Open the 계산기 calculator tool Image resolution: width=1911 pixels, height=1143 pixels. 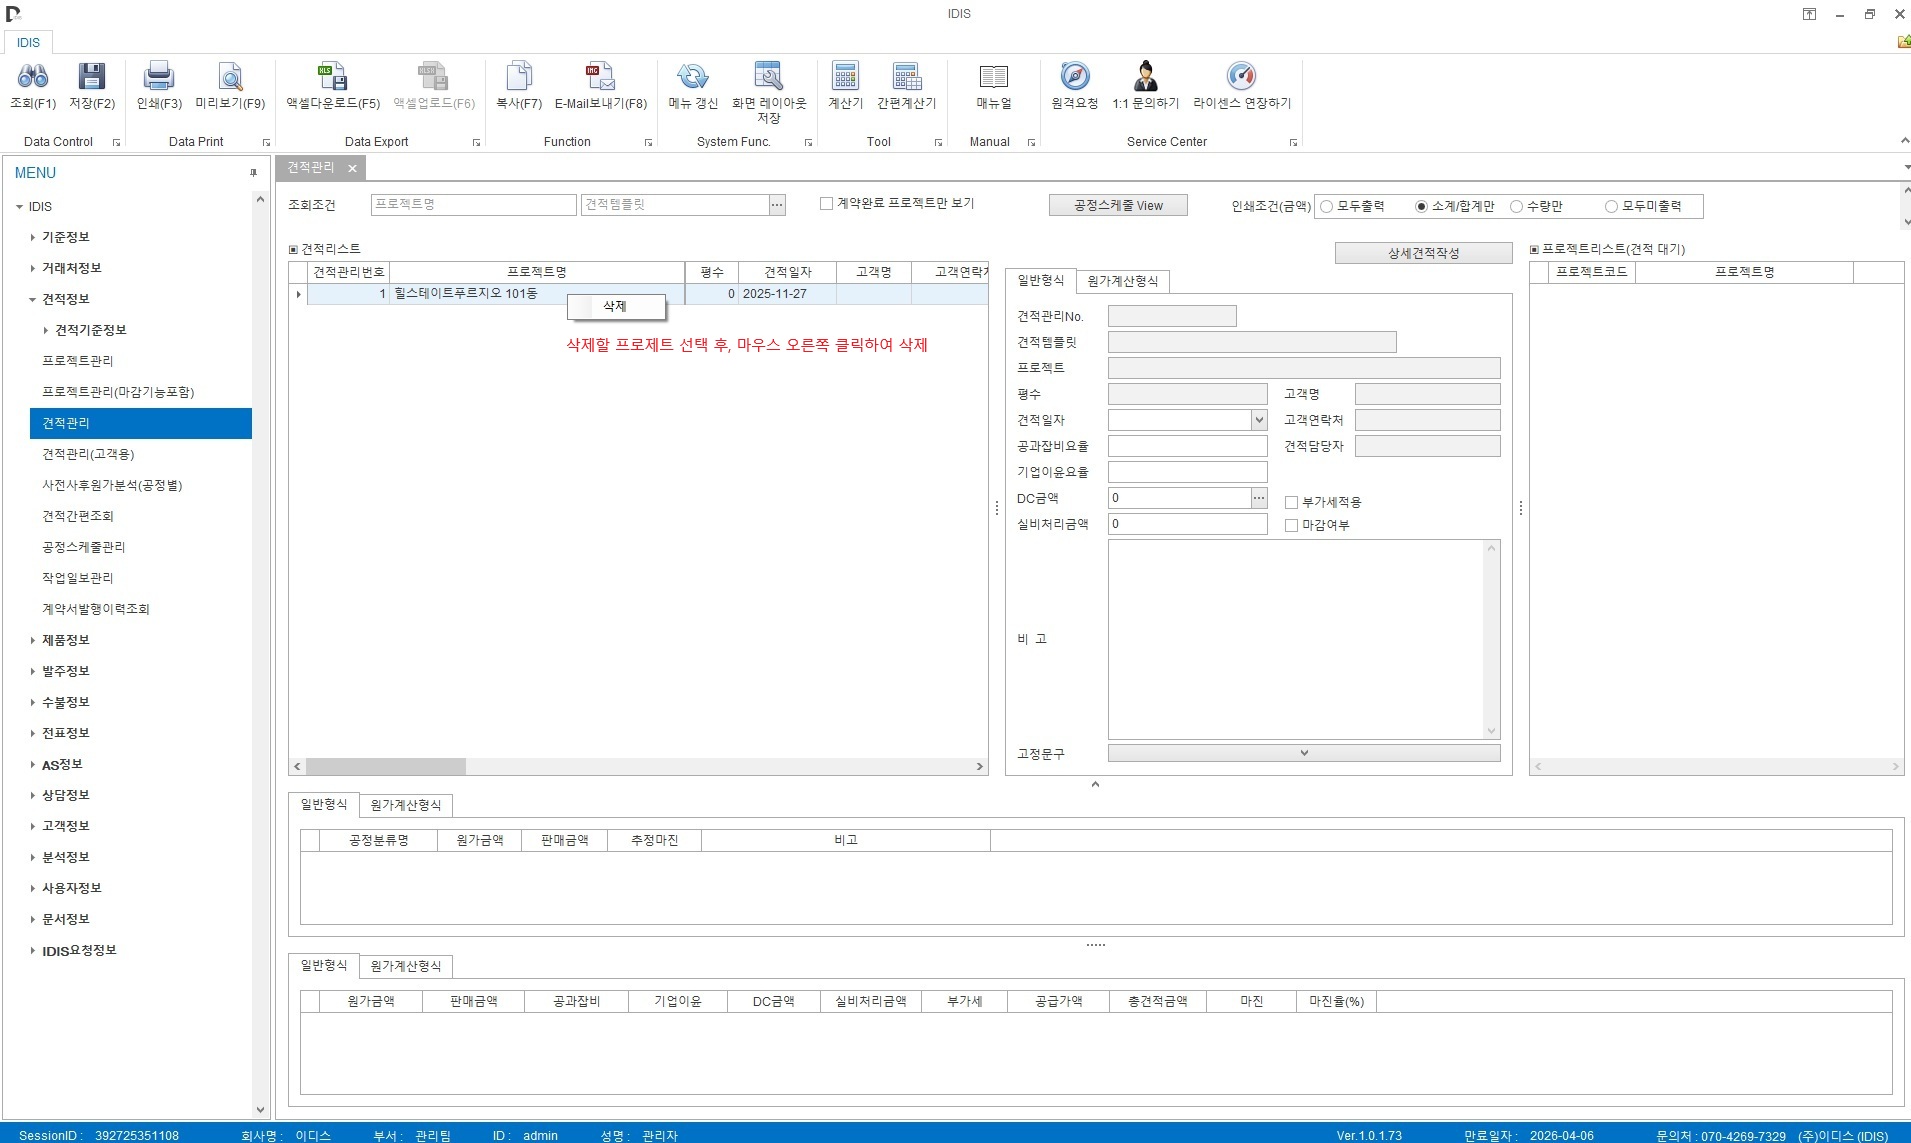[845, 77]
